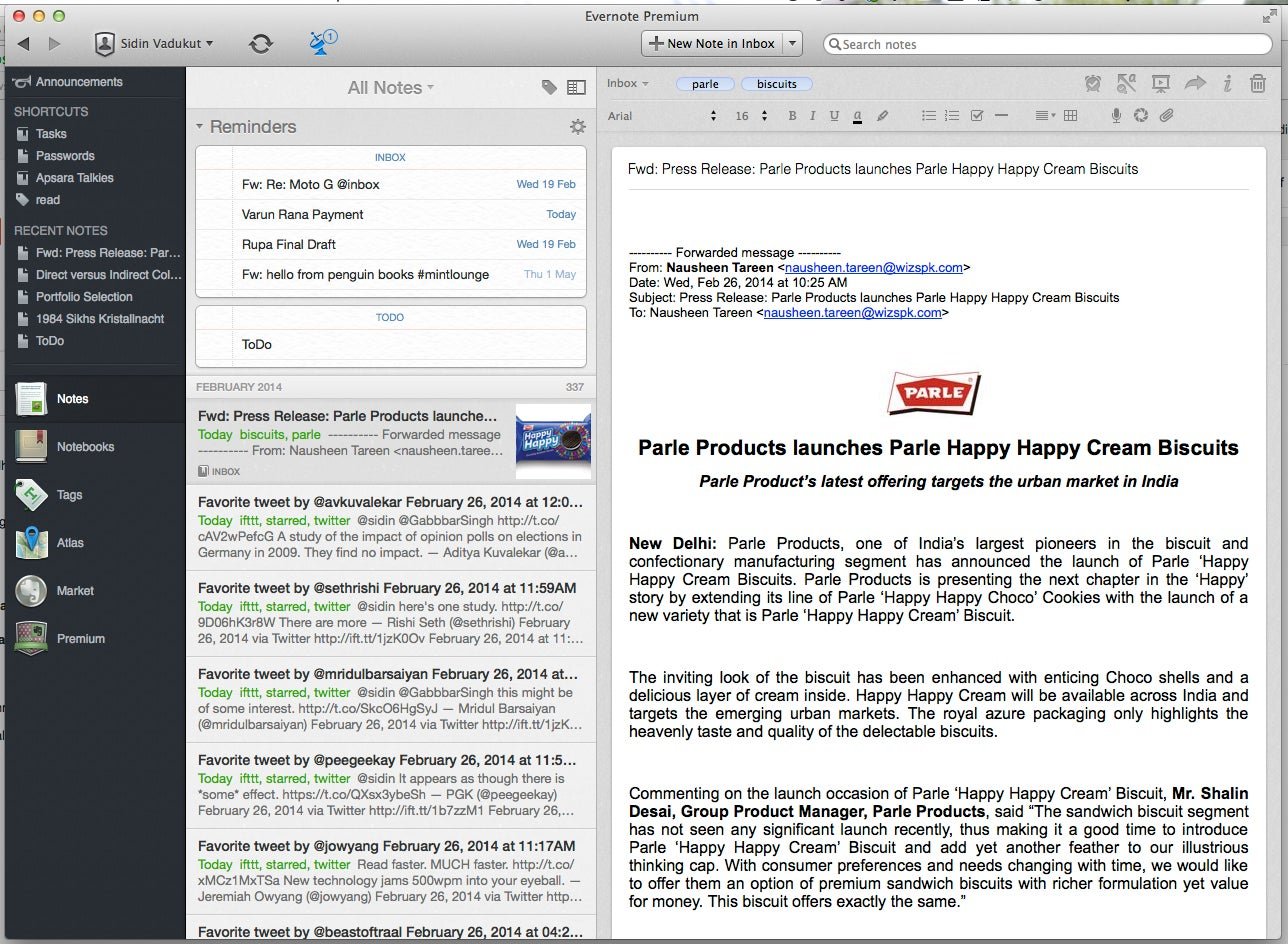The image size is (1288, 944).
Task: Open the text alignment dropdown
Action: click(1044, 116)
